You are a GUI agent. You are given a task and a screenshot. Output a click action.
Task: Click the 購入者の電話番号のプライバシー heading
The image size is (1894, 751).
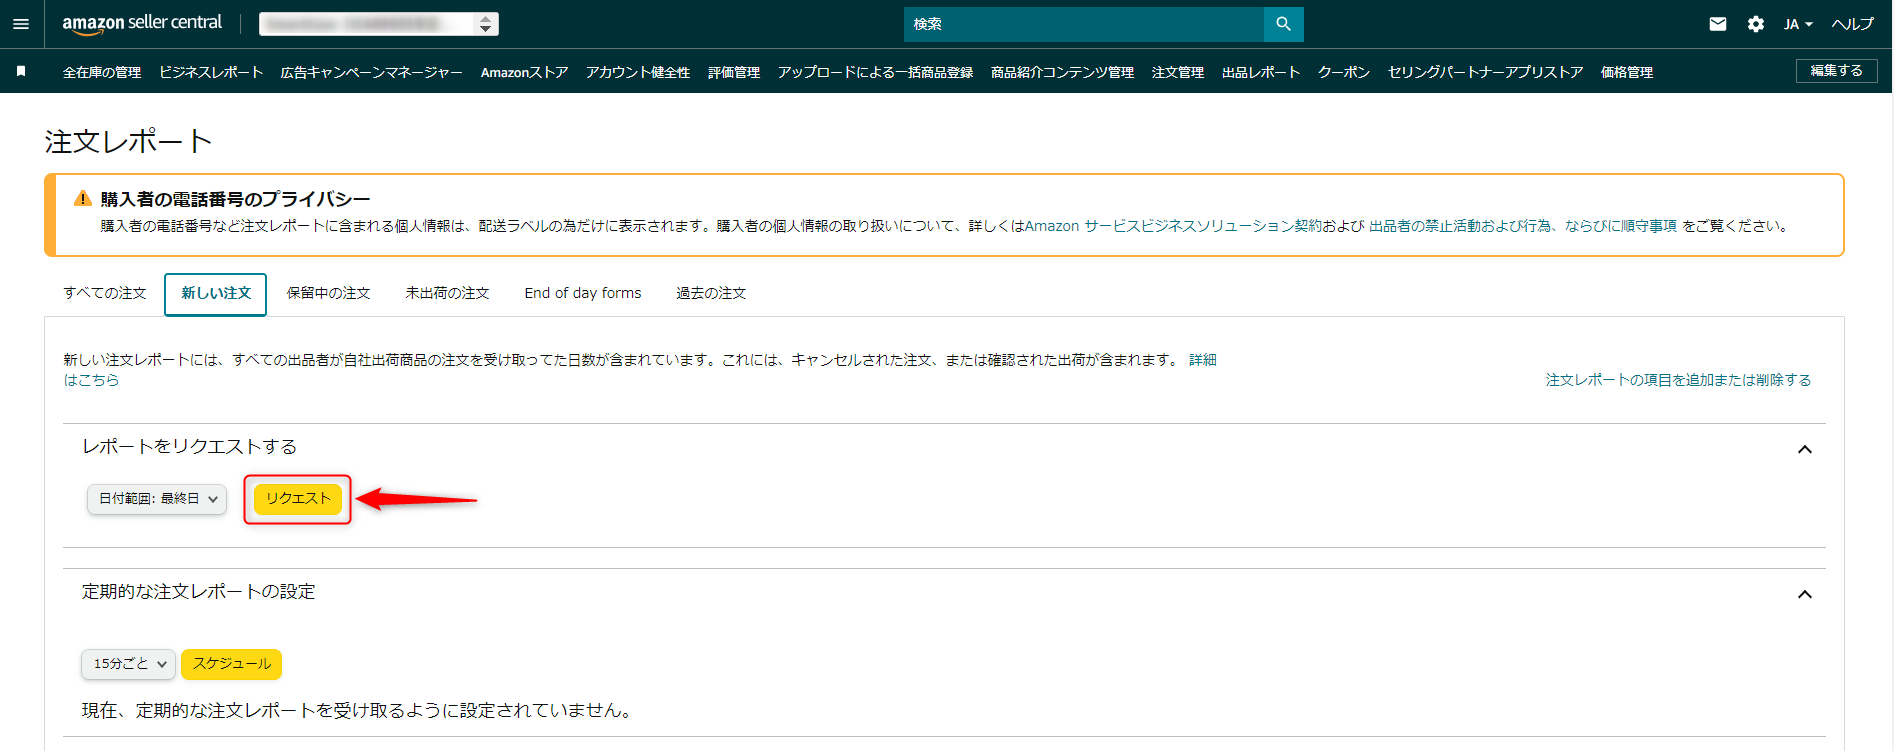pyautogui.click(x=236, y=199)
